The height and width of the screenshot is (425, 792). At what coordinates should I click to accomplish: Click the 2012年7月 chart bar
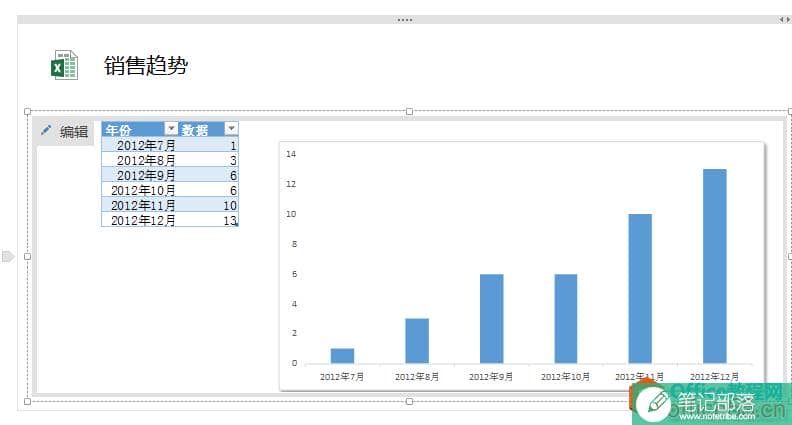coord(342,356)
